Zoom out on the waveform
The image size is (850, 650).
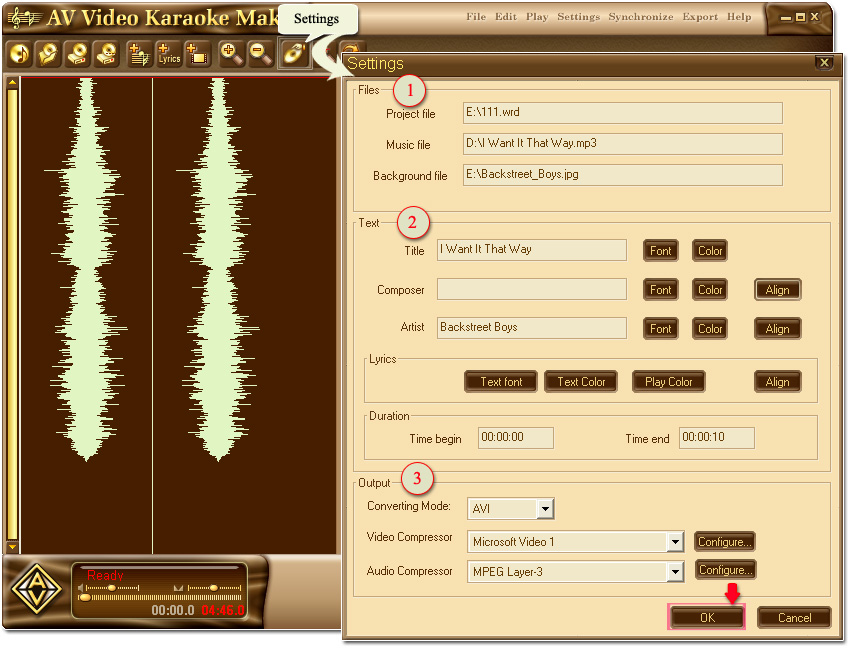click(x=260, y=55)
